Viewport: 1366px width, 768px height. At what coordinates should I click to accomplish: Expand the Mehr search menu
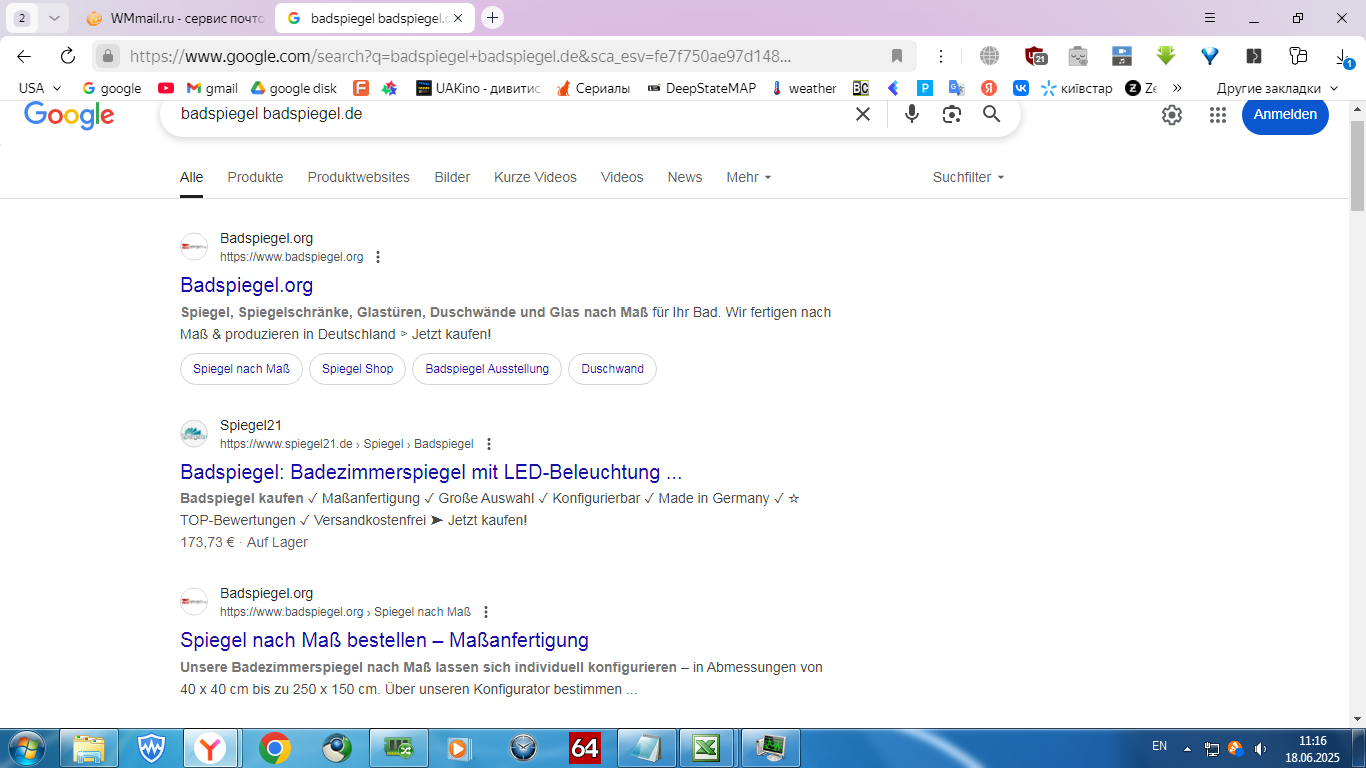(x=749, y=177)
